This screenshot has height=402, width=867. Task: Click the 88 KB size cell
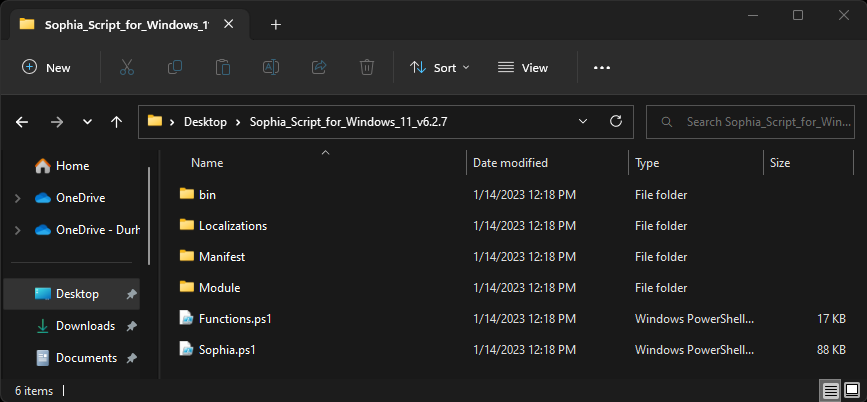point(831,349)
